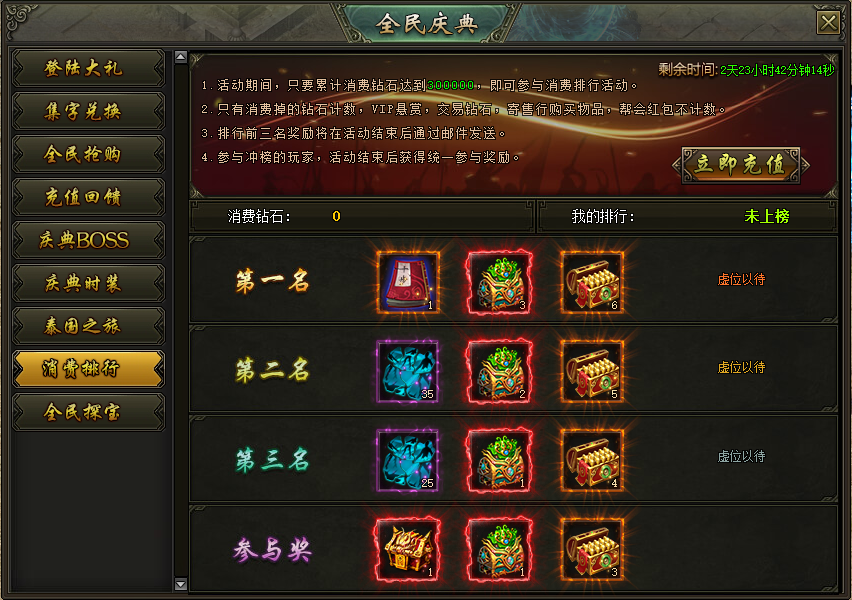Open the 登陆大礼 tab
The height and width of the screenshot is (600, 852).
pyautogui.click(x=89, y=68)
